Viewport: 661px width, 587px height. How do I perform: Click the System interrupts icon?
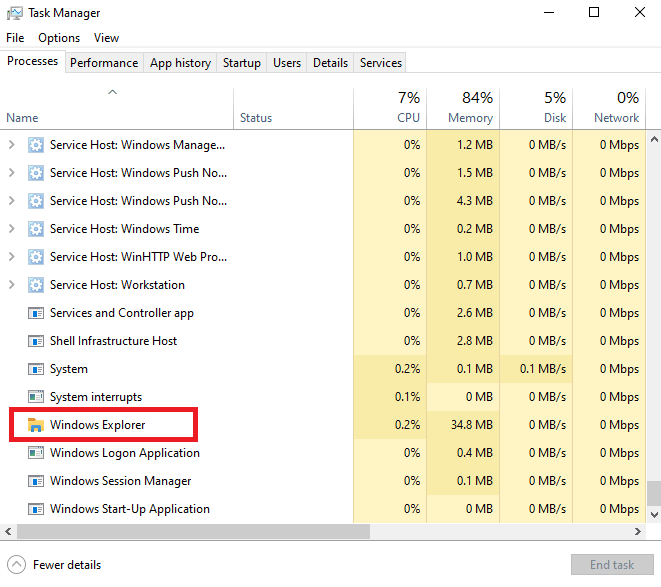pyautogui.click(x=36, y=397)
